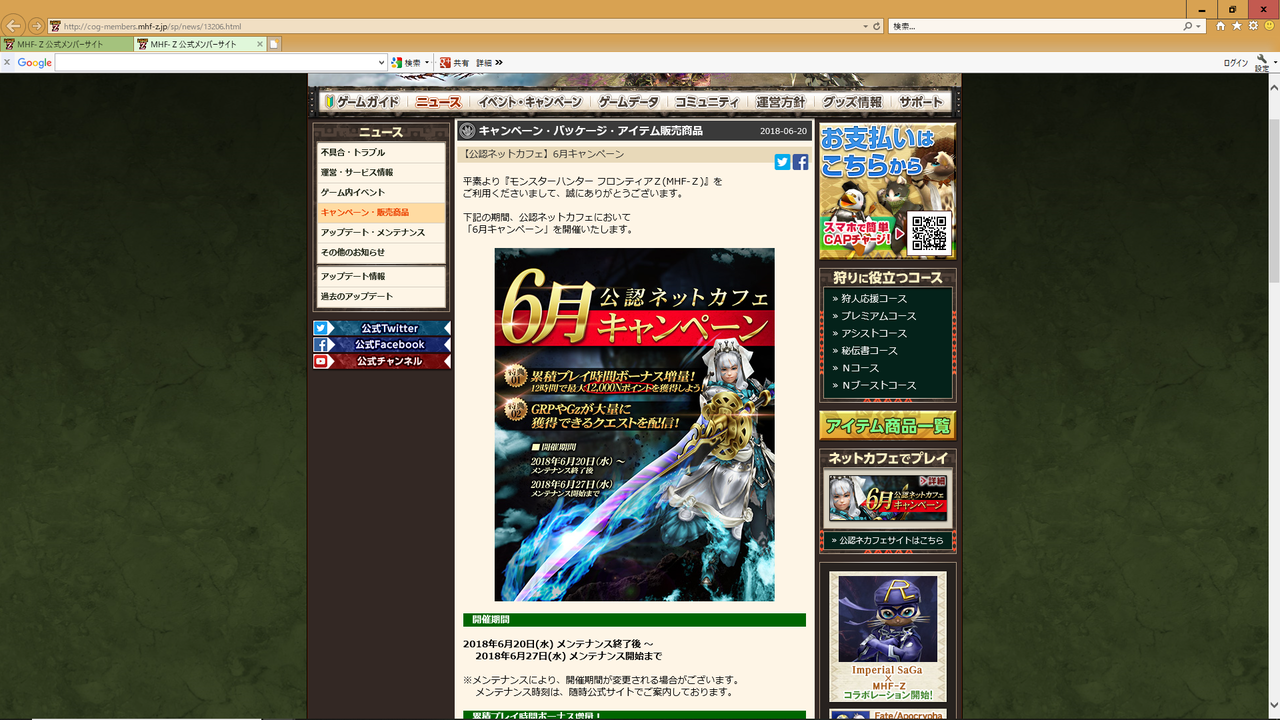Select 不具合・トラブル in news sidebar
1280x720 pixels.
381,153
